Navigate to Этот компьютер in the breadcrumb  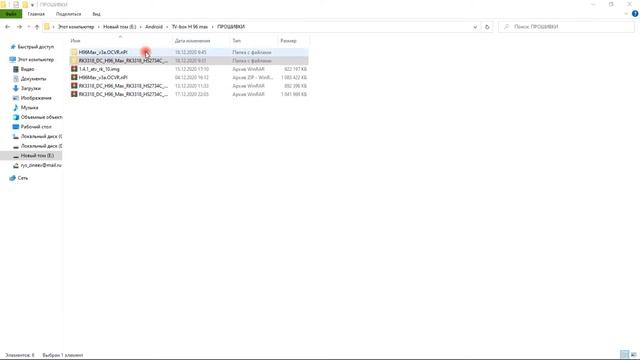pos(76,27)
